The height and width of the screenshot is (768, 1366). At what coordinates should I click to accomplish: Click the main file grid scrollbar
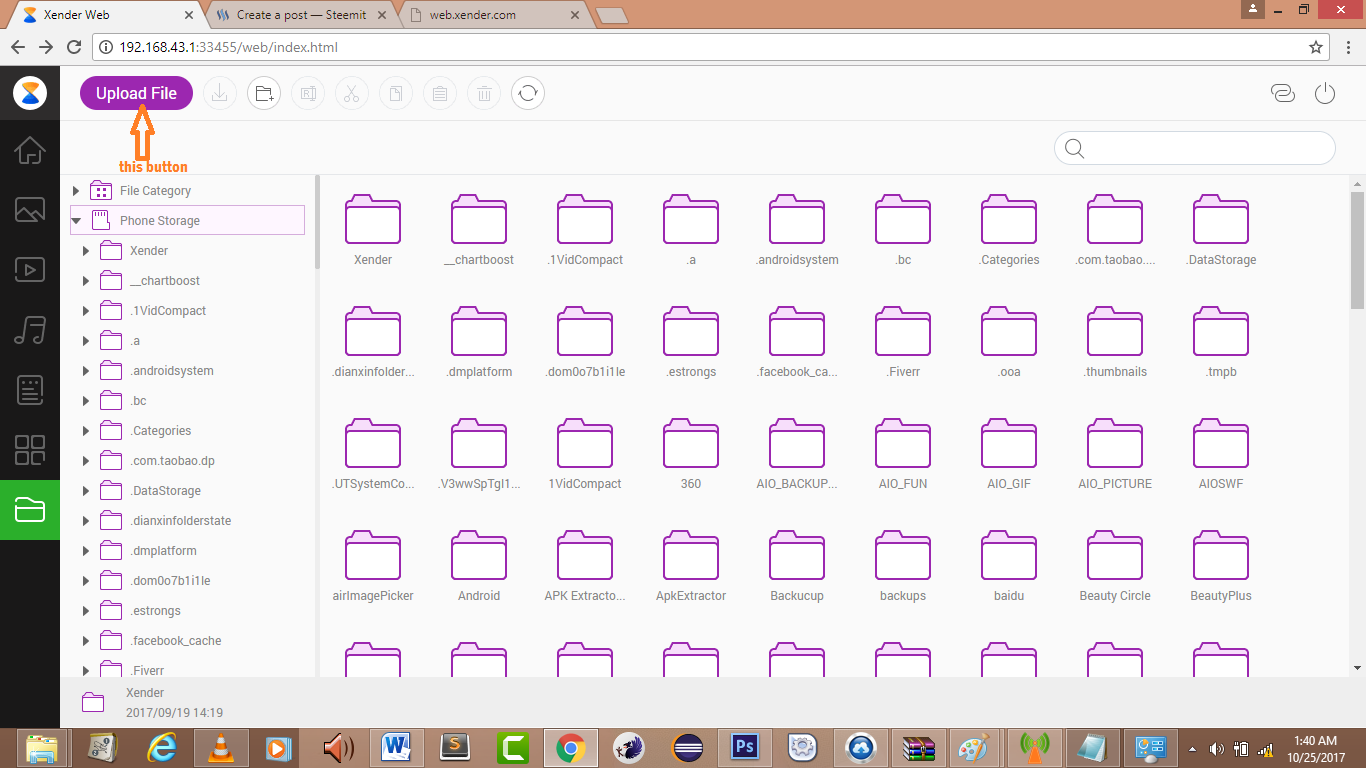[x=1357, y=250]
